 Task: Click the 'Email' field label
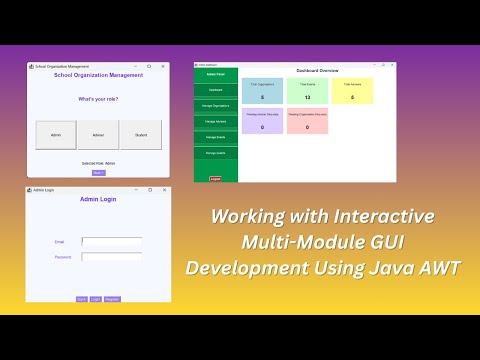(59, 242)
